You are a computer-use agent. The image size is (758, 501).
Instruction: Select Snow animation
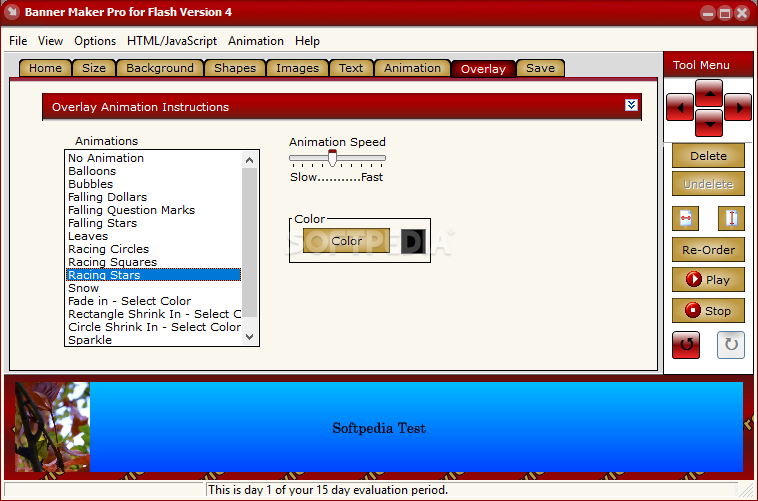coord(153,288)
